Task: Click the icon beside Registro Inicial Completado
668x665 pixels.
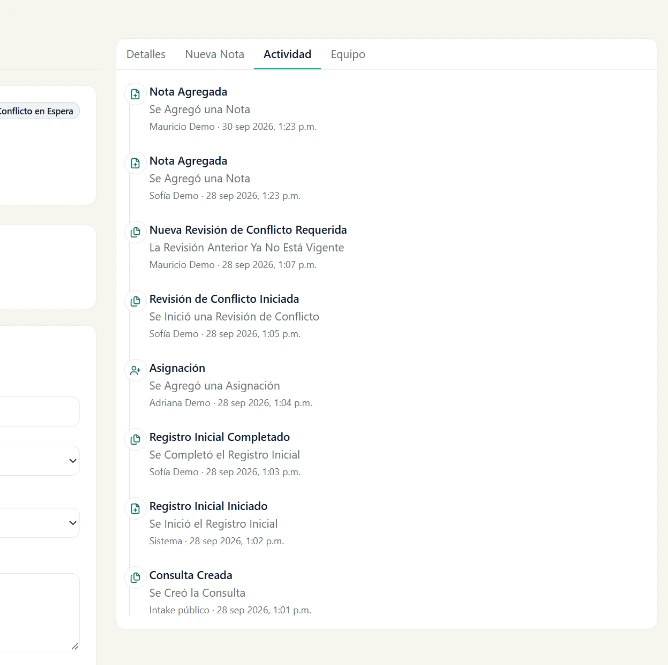Action: click(135, 439)
